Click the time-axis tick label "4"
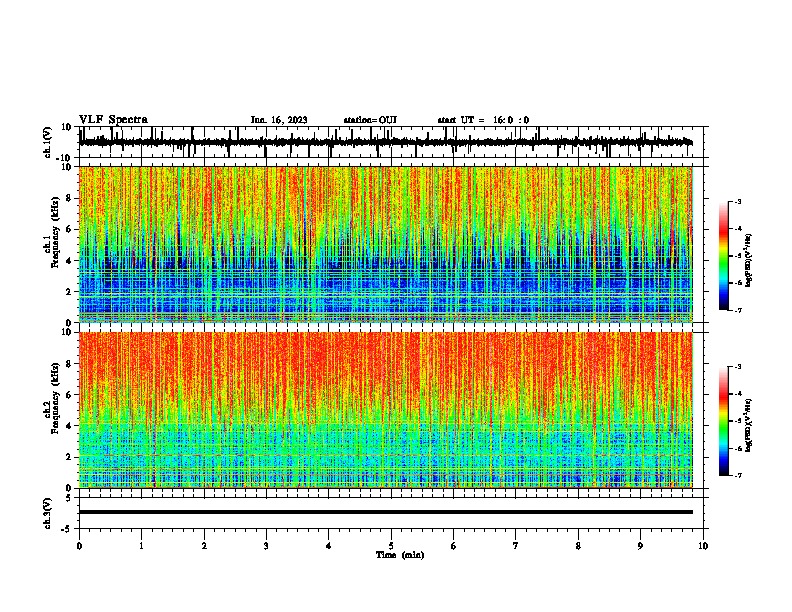792x612 pixels. coord(329,546)
